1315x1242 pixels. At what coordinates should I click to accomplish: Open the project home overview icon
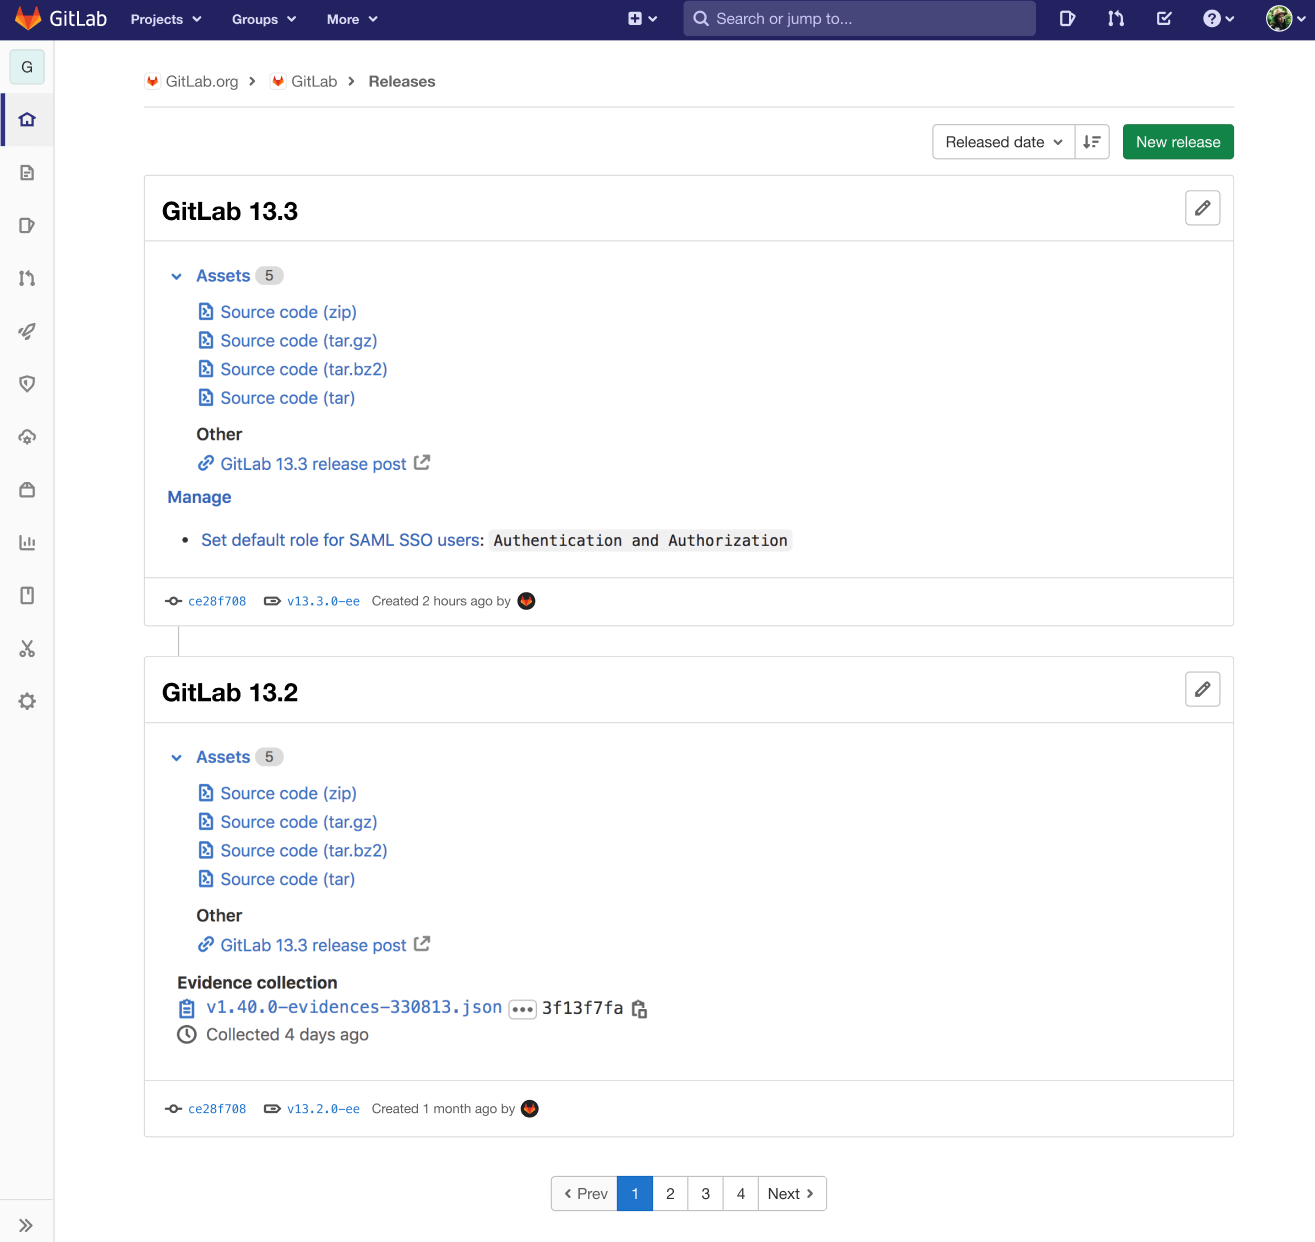[x=27, y=119]
